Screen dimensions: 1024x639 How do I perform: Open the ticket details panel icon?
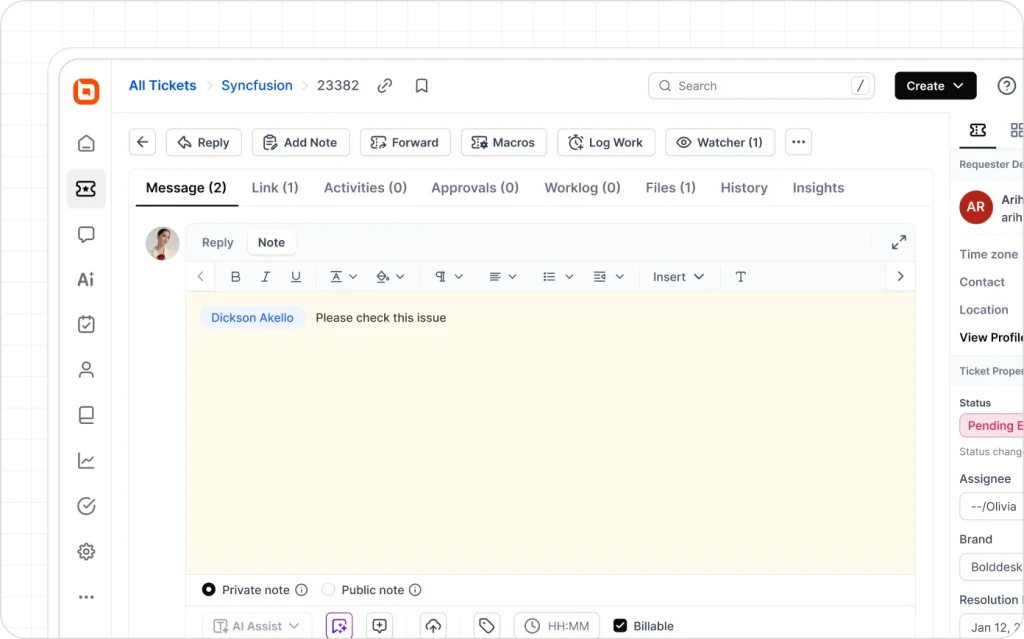pos(978,130)
